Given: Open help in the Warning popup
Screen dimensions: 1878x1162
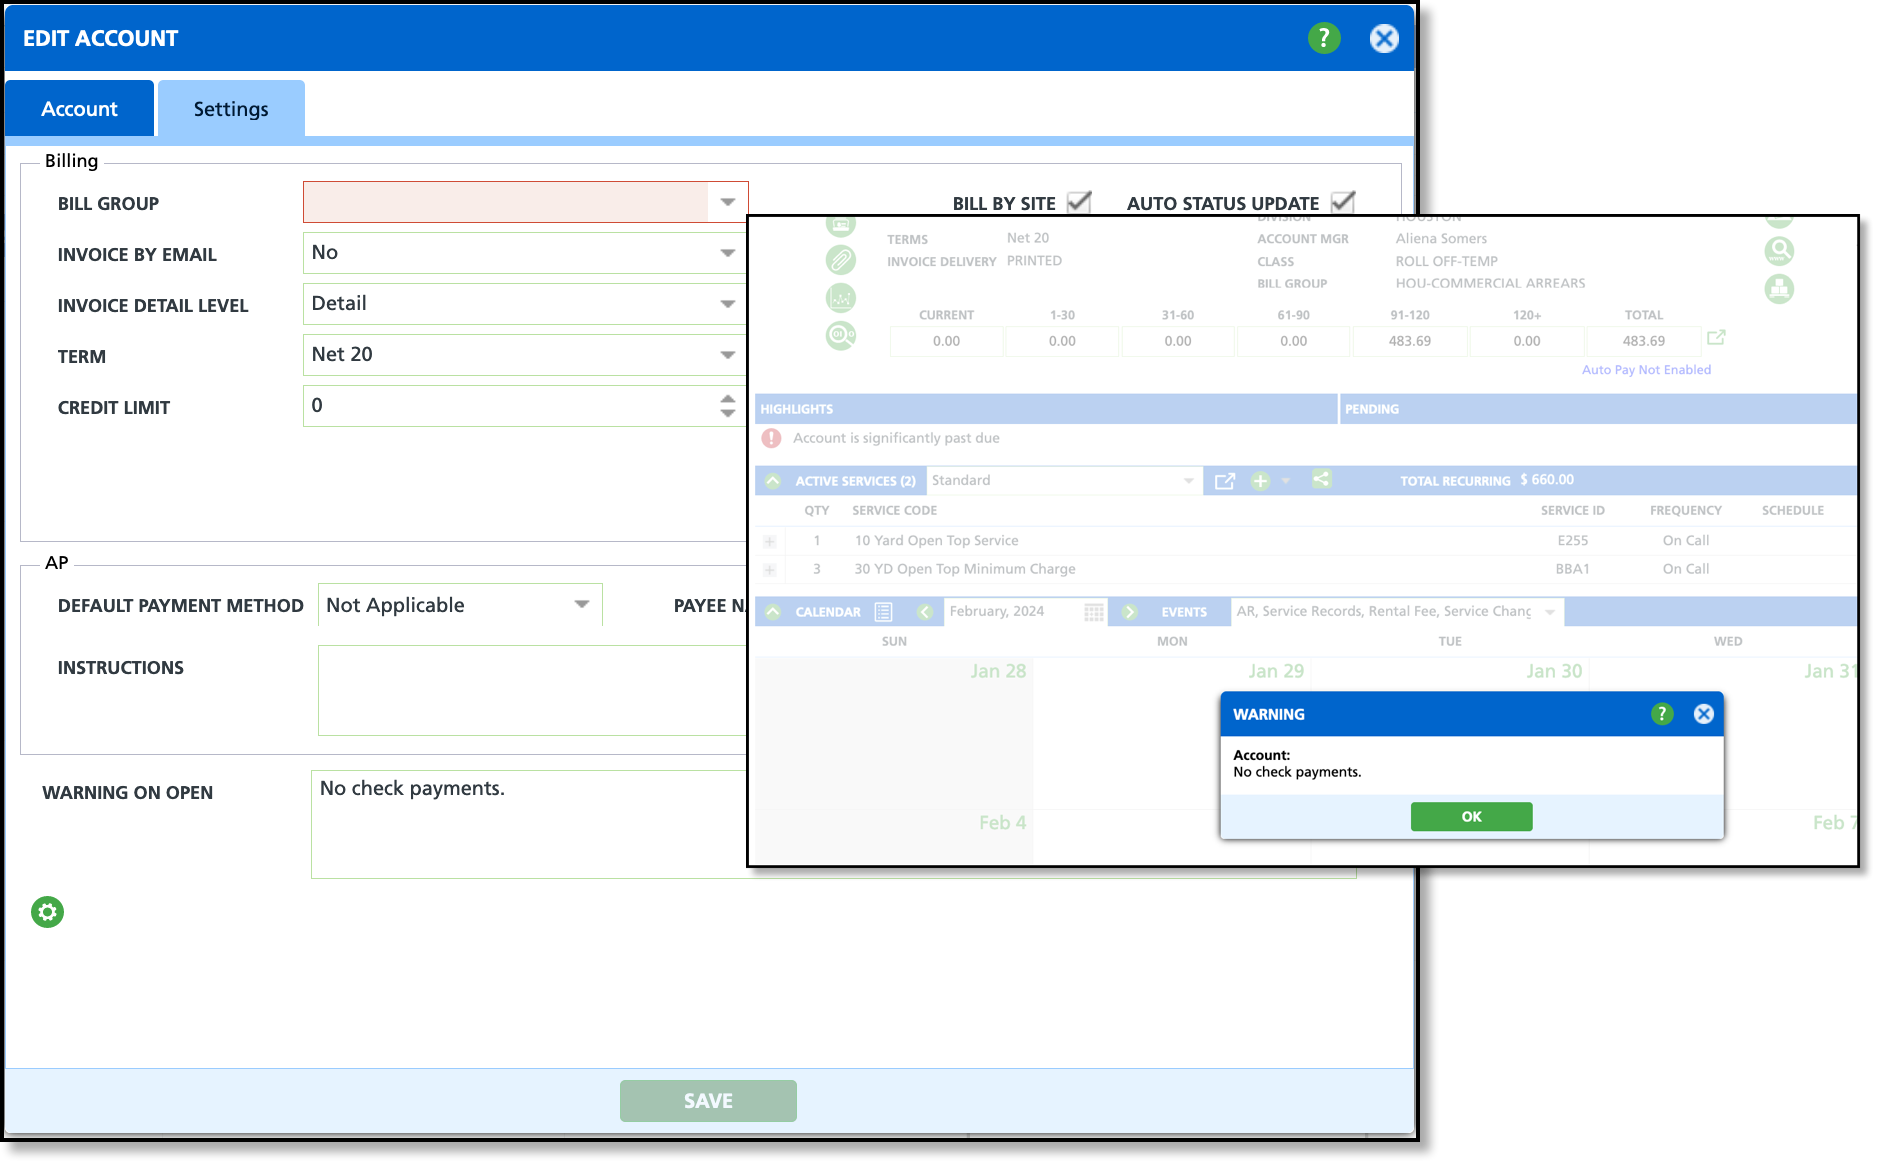Looking at the screenshot, I should click(x=1662, y=714).
